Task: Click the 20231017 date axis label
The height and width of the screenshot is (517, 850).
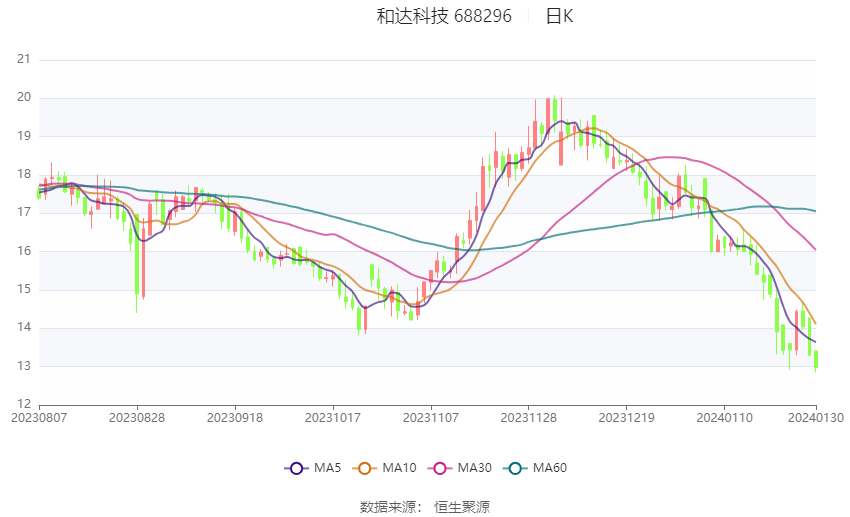Action: (x=333, y=418)
